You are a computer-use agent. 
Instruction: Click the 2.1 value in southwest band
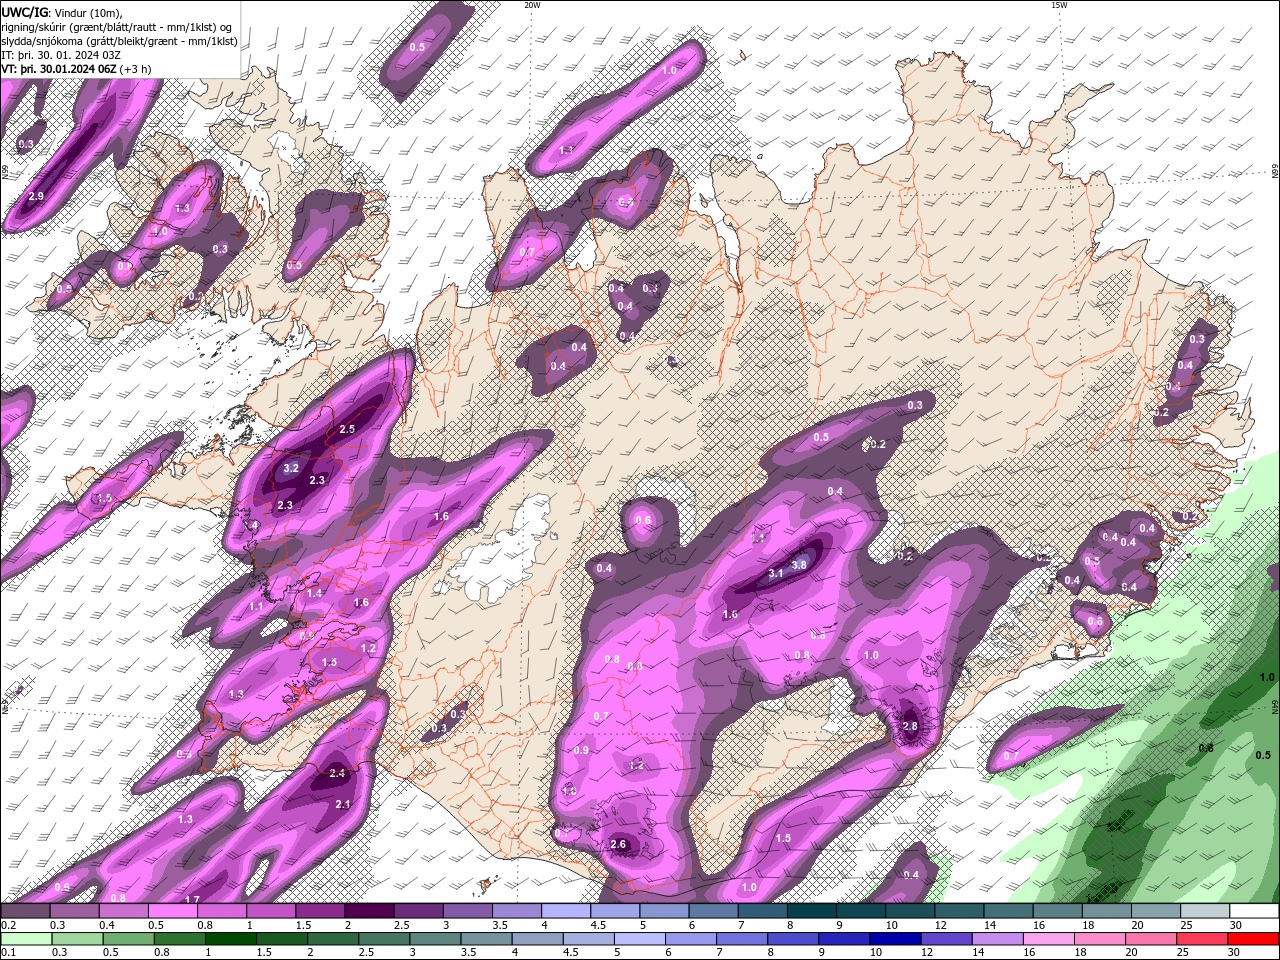[343, 805]
